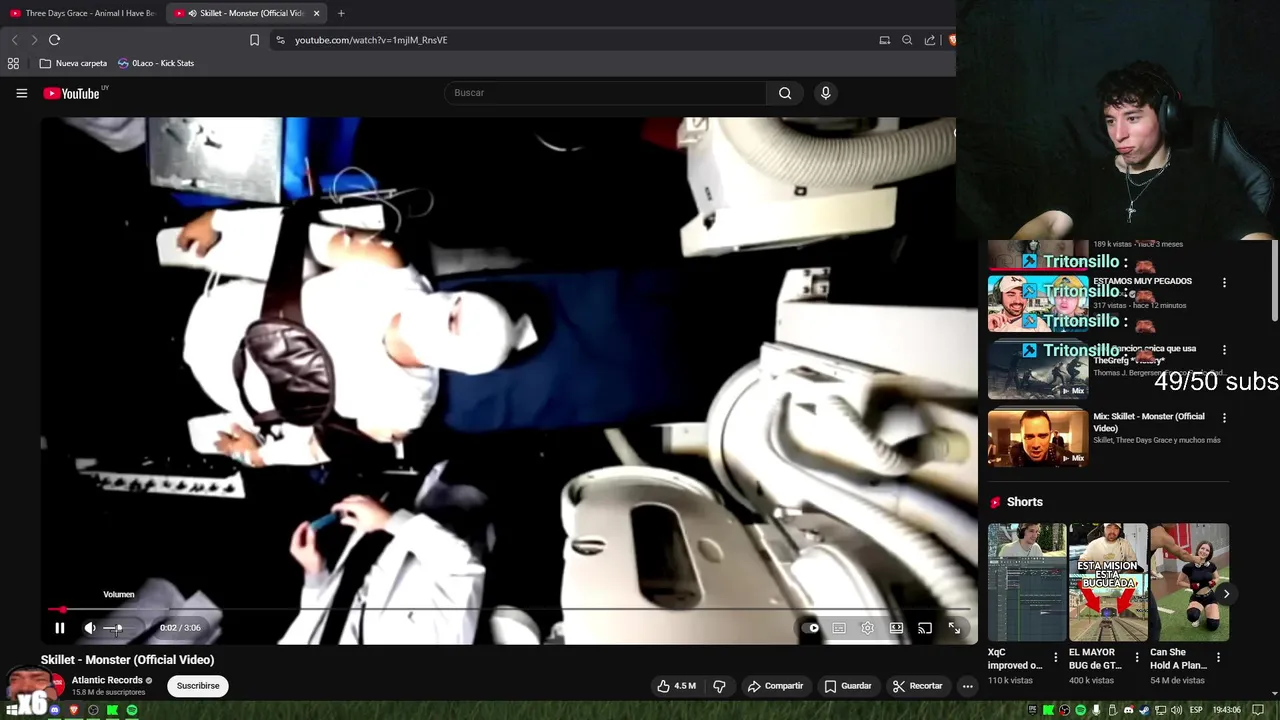Start voice search with the microphone icon
This screenshot has width=1280, height=720.
point(825,93)
